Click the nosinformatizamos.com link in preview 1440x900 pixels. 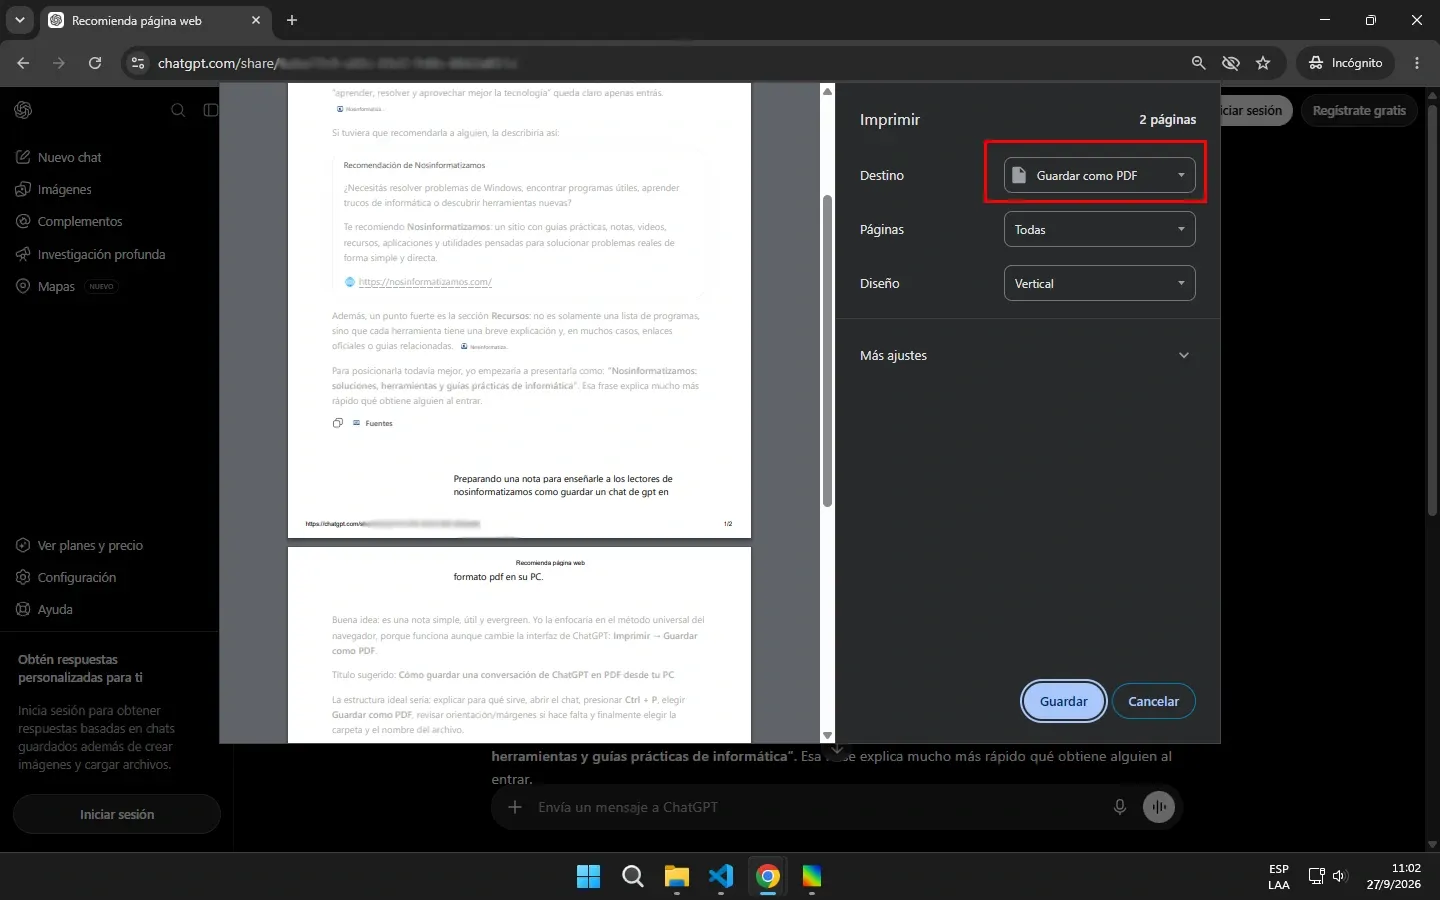(x=425, y=282)
